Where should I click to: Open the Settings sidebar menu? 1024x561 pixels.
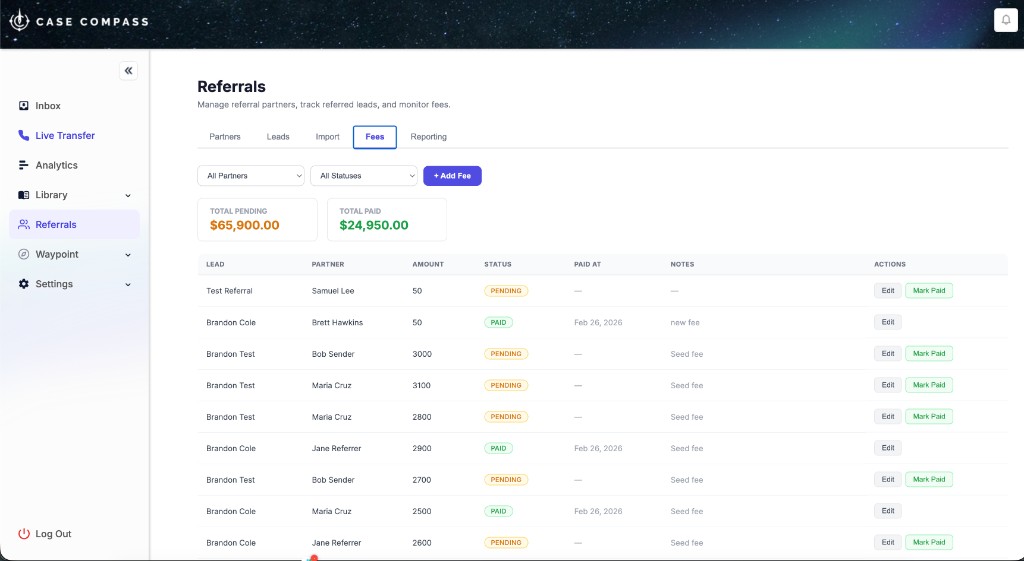point(74,284)
